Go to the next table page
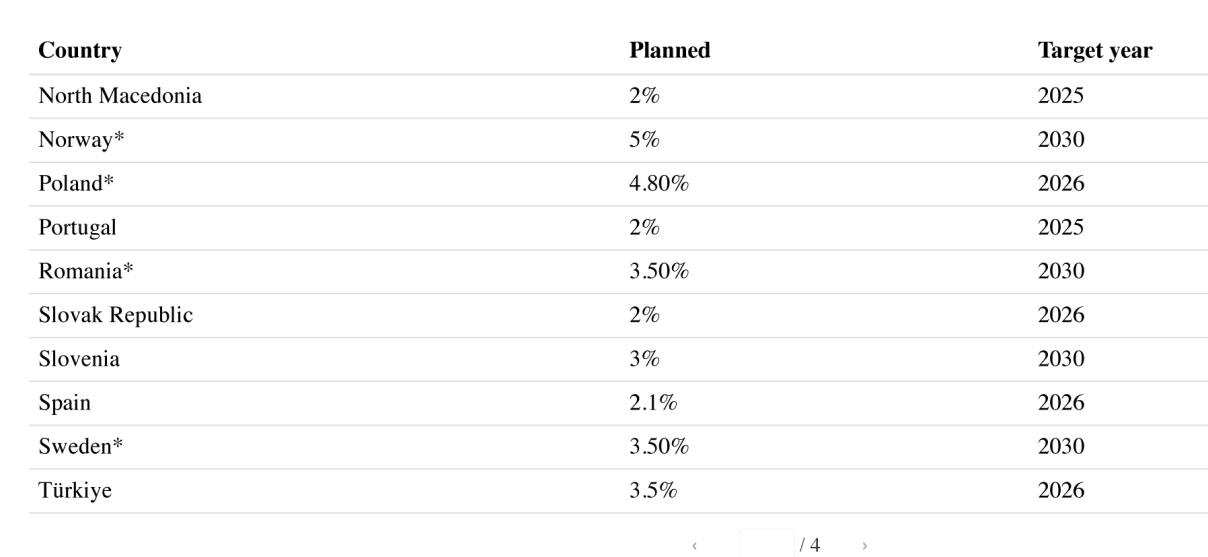Image resolution: width=1208 pixels, height=557 pixels. pos(865,546)
